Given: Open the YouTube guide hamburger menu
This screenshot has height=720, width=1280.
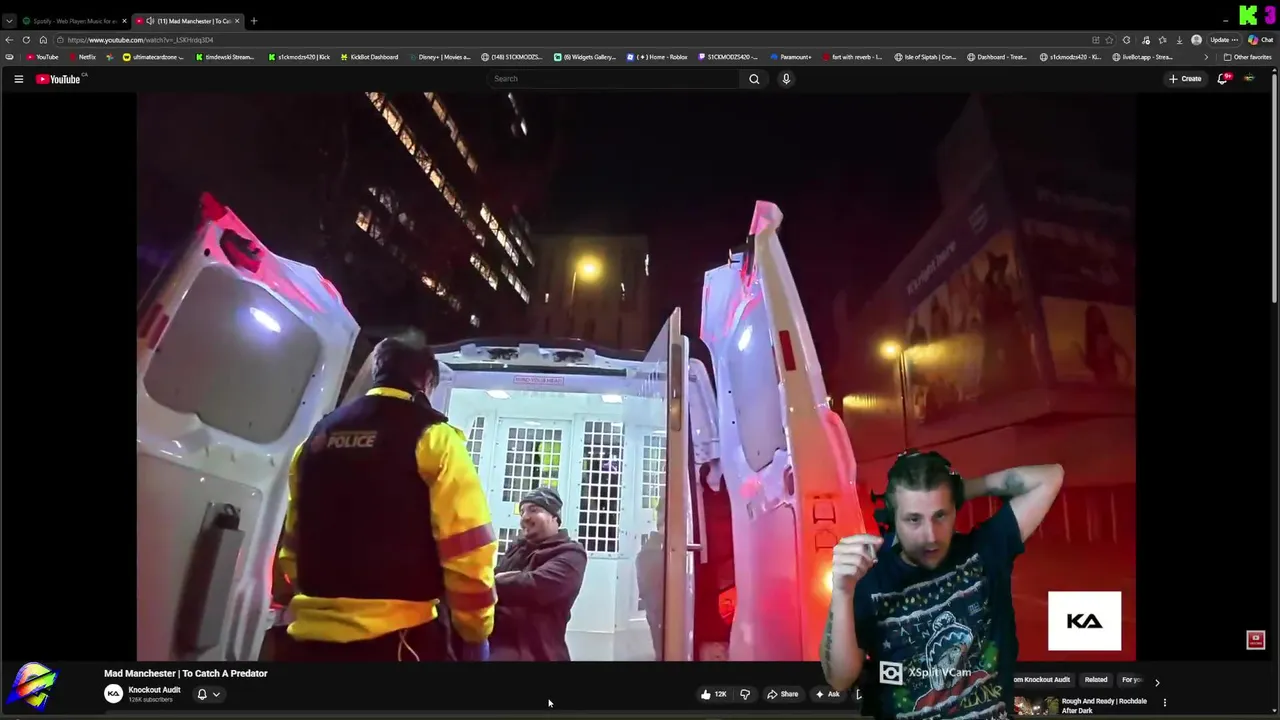Looking at the screenshot, I should [18, 79].
